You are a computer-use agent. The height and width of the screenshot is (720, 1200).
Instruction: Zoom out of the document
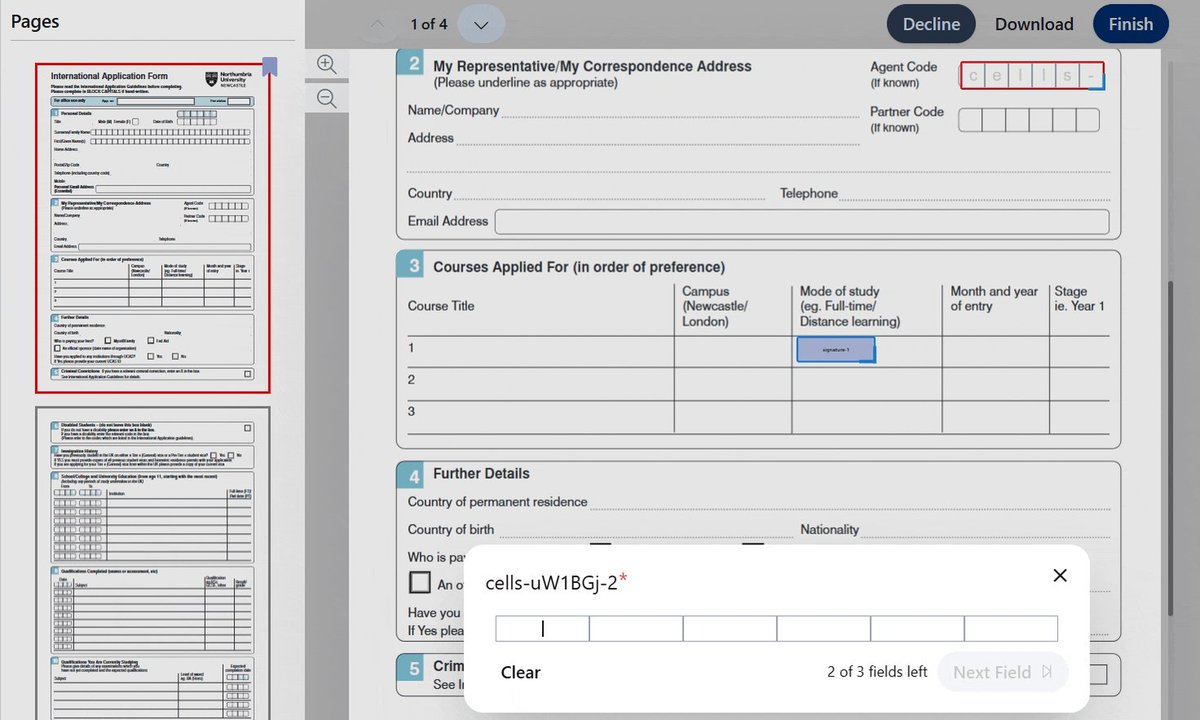click(326, 97)
